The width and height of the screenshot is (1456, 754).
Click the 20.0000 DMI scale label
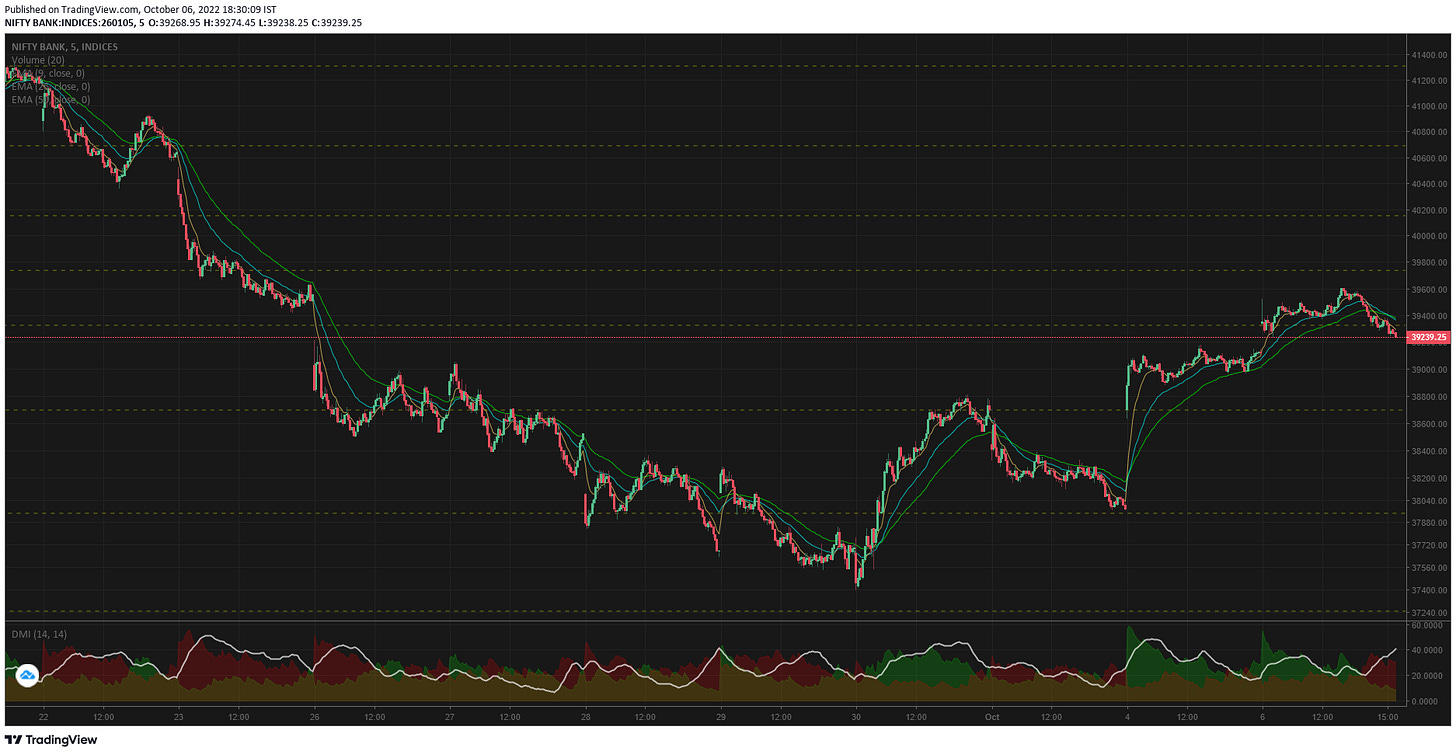click(x=1425, y=676)
